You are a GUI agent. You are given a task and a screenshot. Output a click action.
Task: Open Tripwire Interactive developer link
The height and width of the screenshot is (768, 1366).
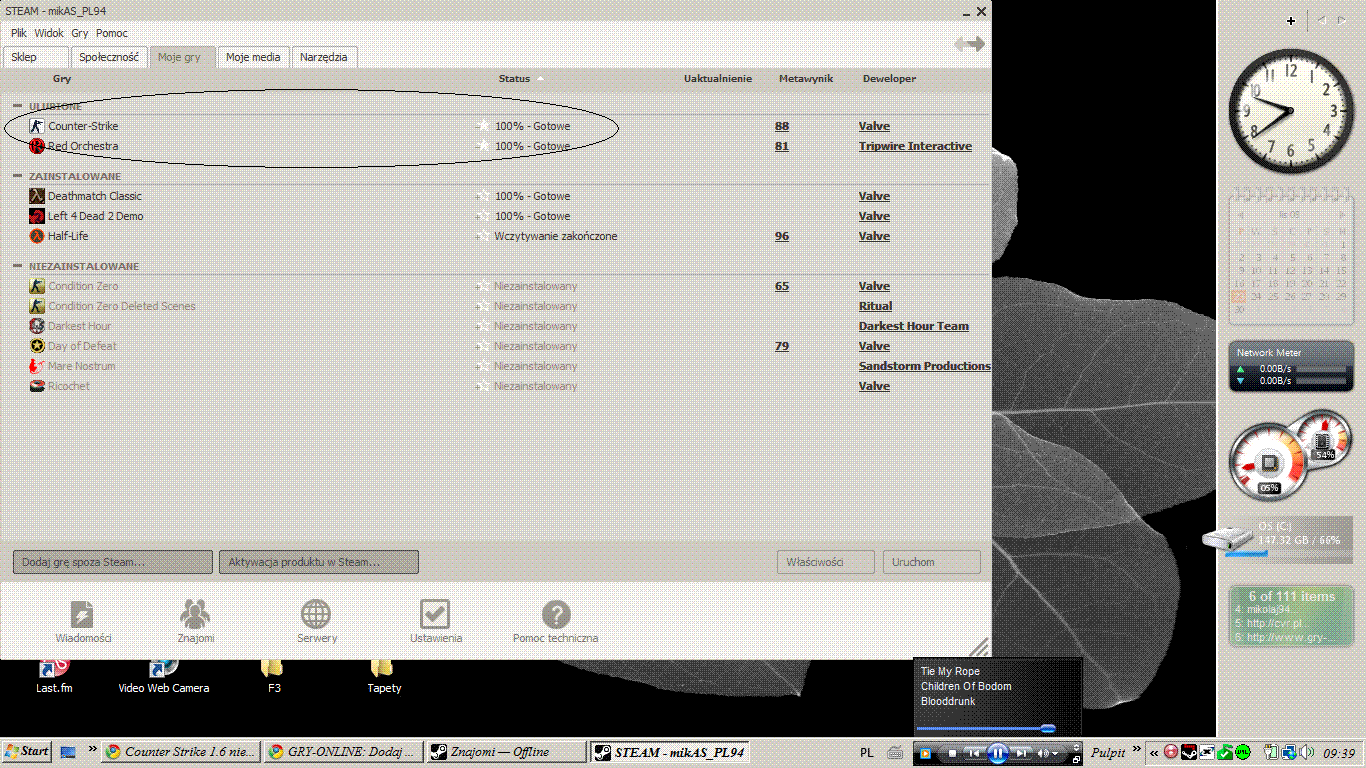[x=915, y=146]
